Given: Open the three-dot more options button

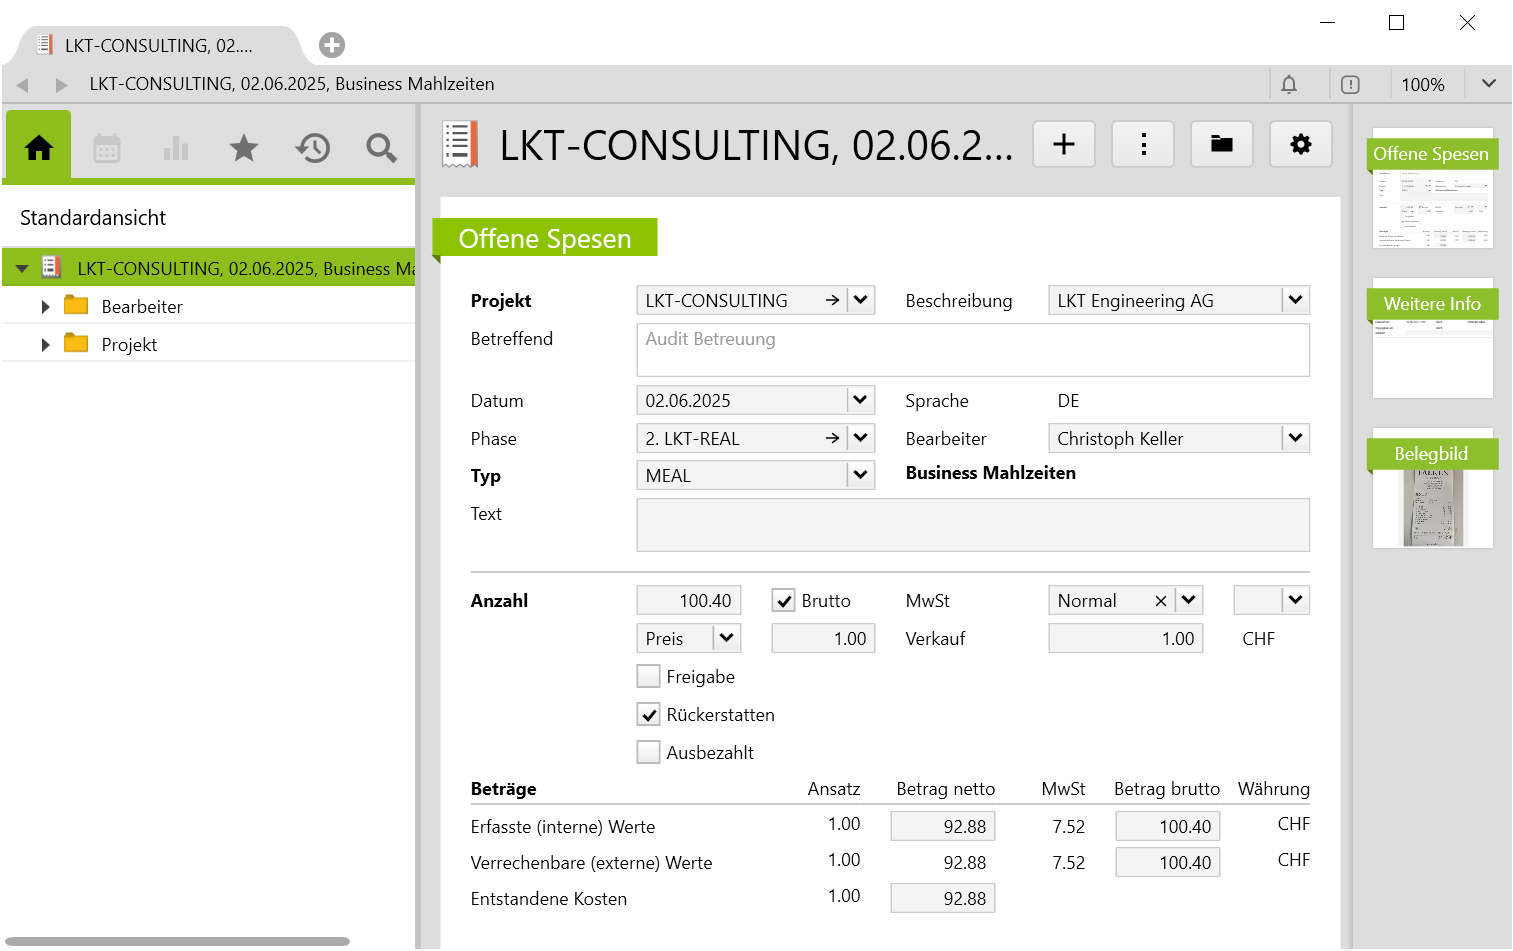Looking at the screenshot, I should click(1143, 145).
